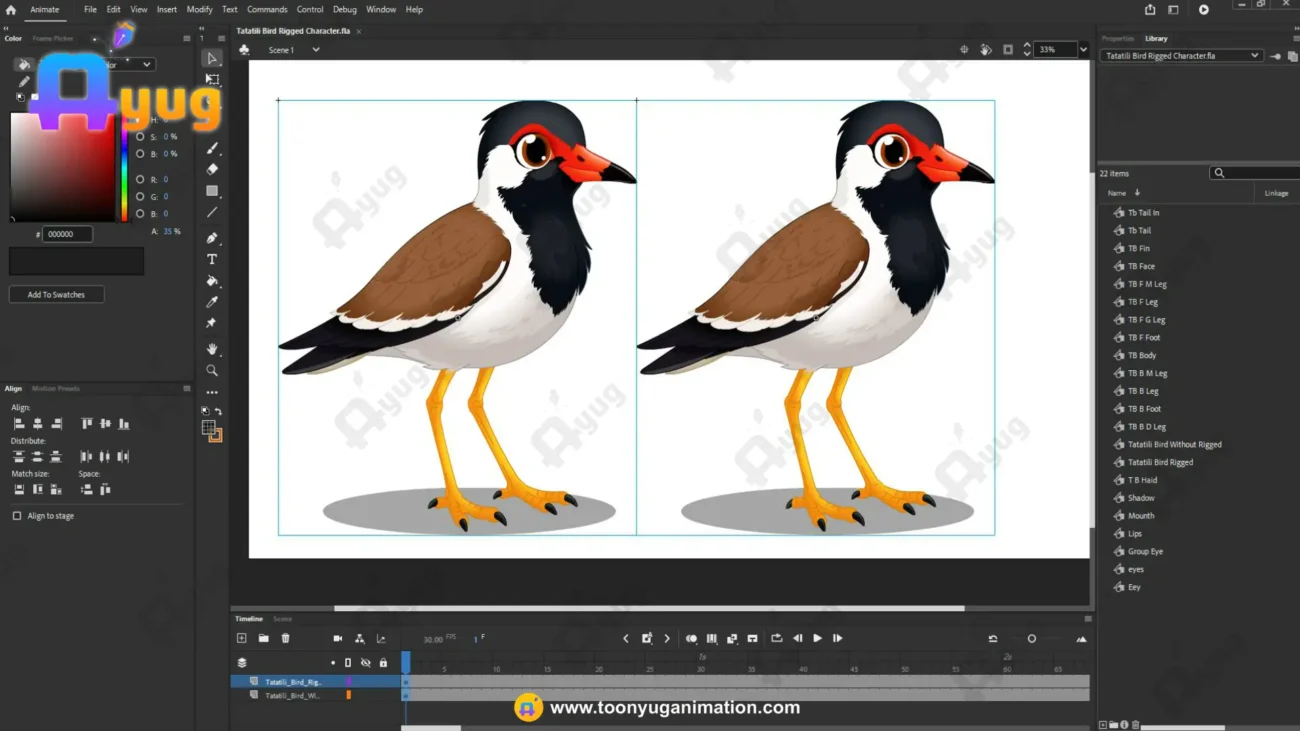The width and height of the screenshot is (1300, 731).
Task: Select the Tatatili Bird Rigged library item
Action: click(x=1160, y=462)
